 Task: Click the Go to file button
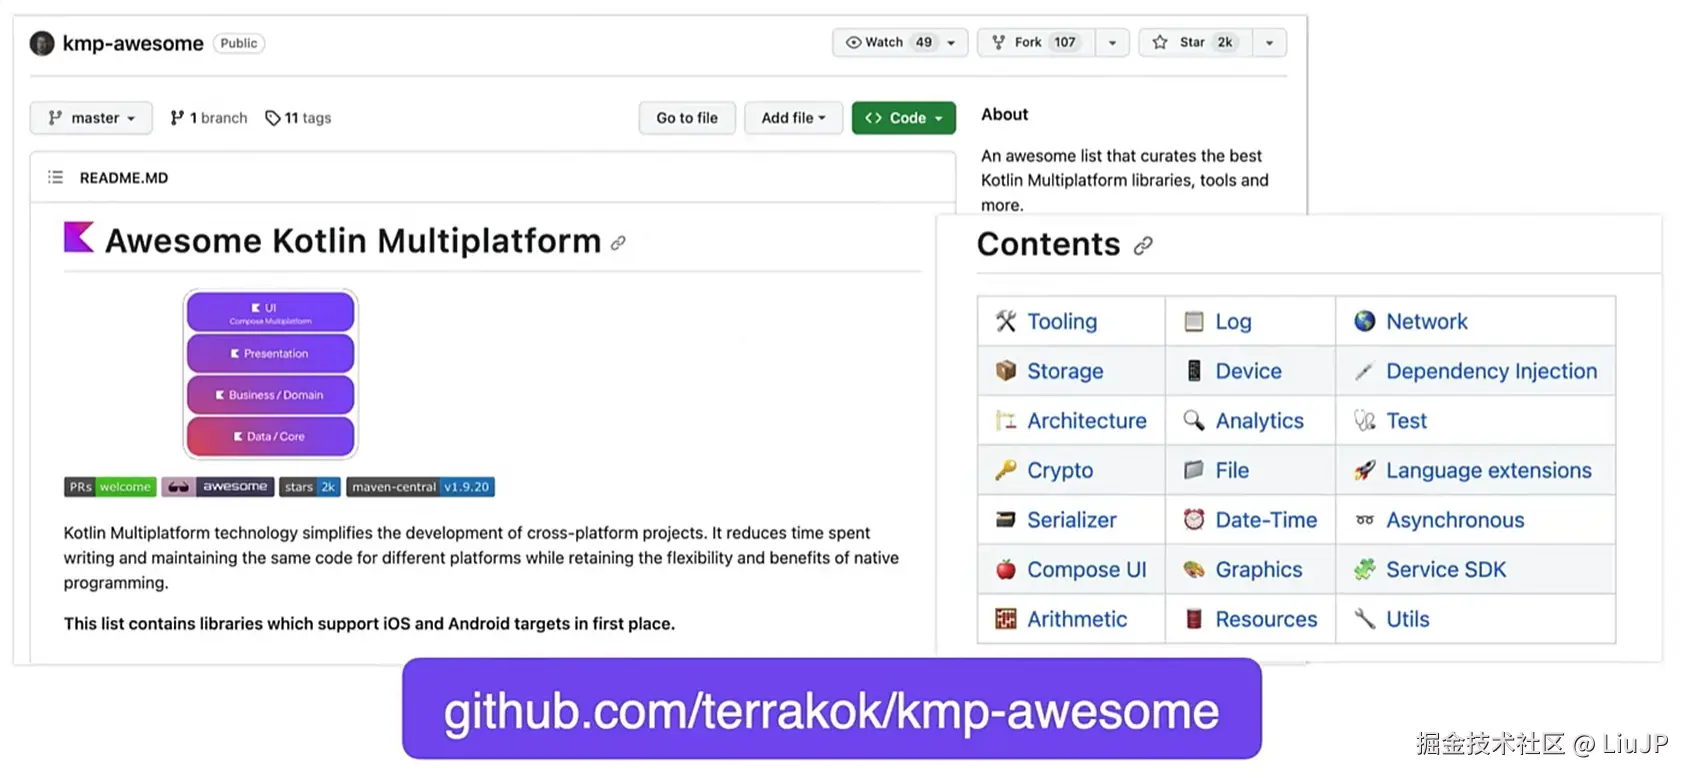[x=687, y=118]
